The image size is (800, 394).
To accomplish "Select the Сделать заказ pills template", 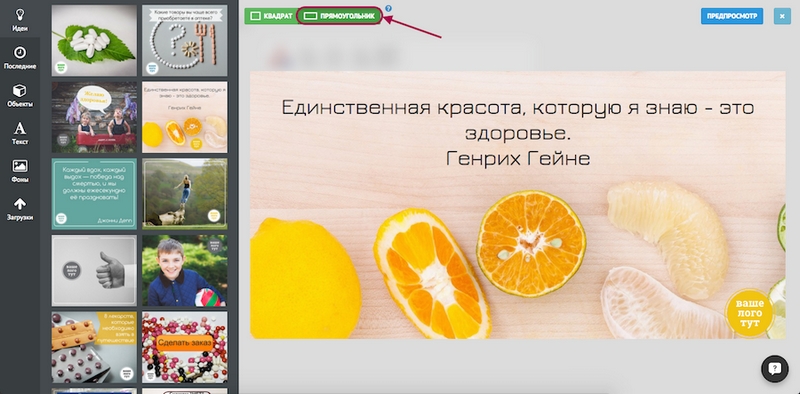I will 185,347.
